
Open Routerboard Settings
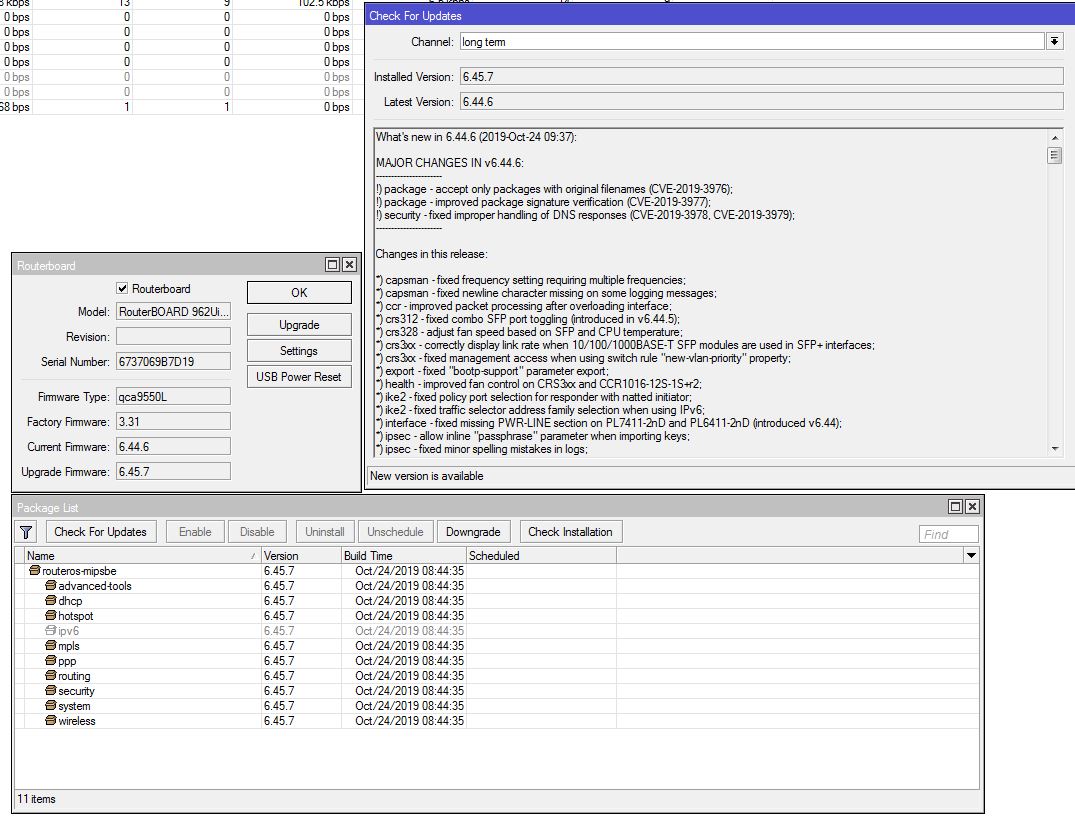click(x=299, y=351)
